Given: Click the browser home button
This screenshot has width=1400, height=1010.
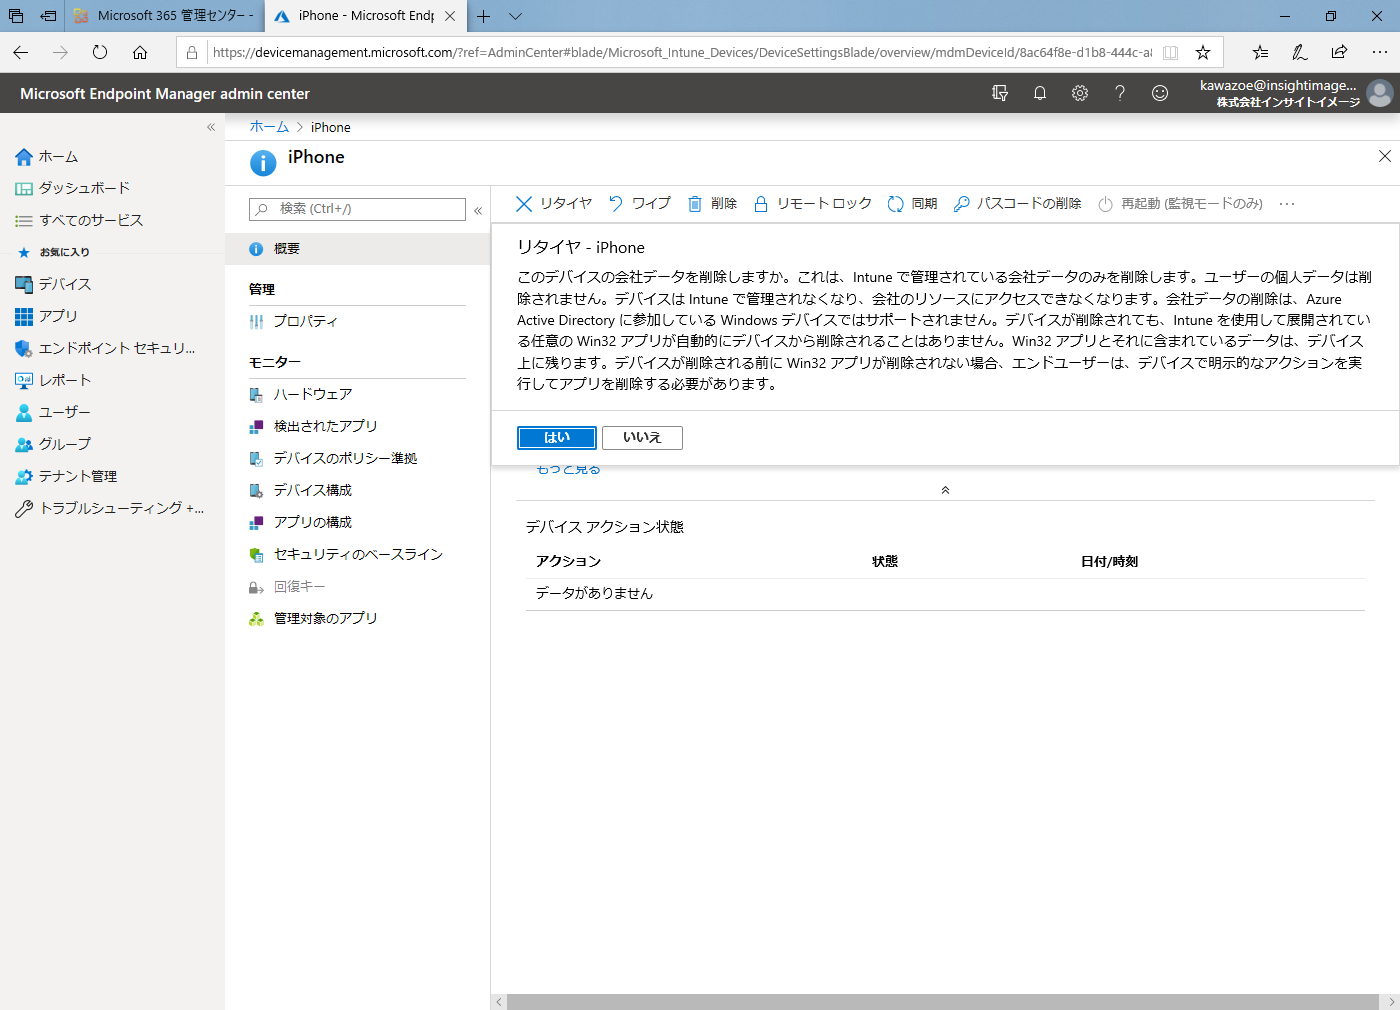Looking at the screenshot, I should (140, 53).
